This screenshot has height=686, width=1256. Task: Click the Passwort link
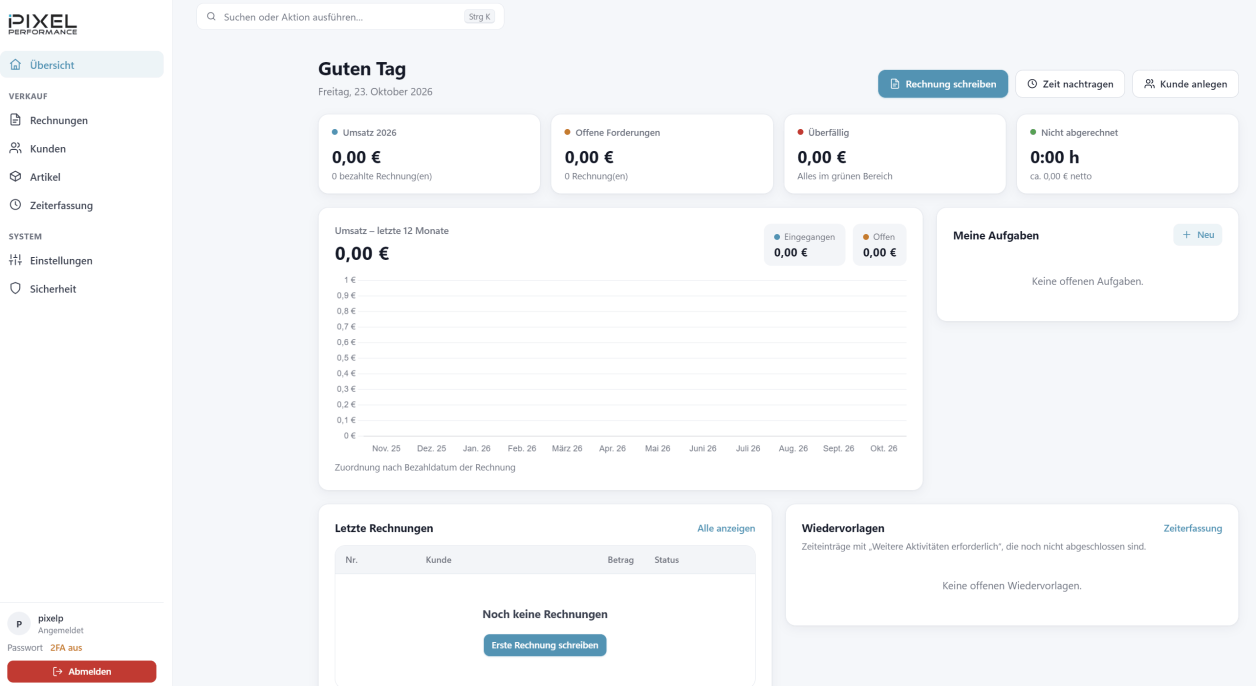pyautogui.click(x=25, y=648)
